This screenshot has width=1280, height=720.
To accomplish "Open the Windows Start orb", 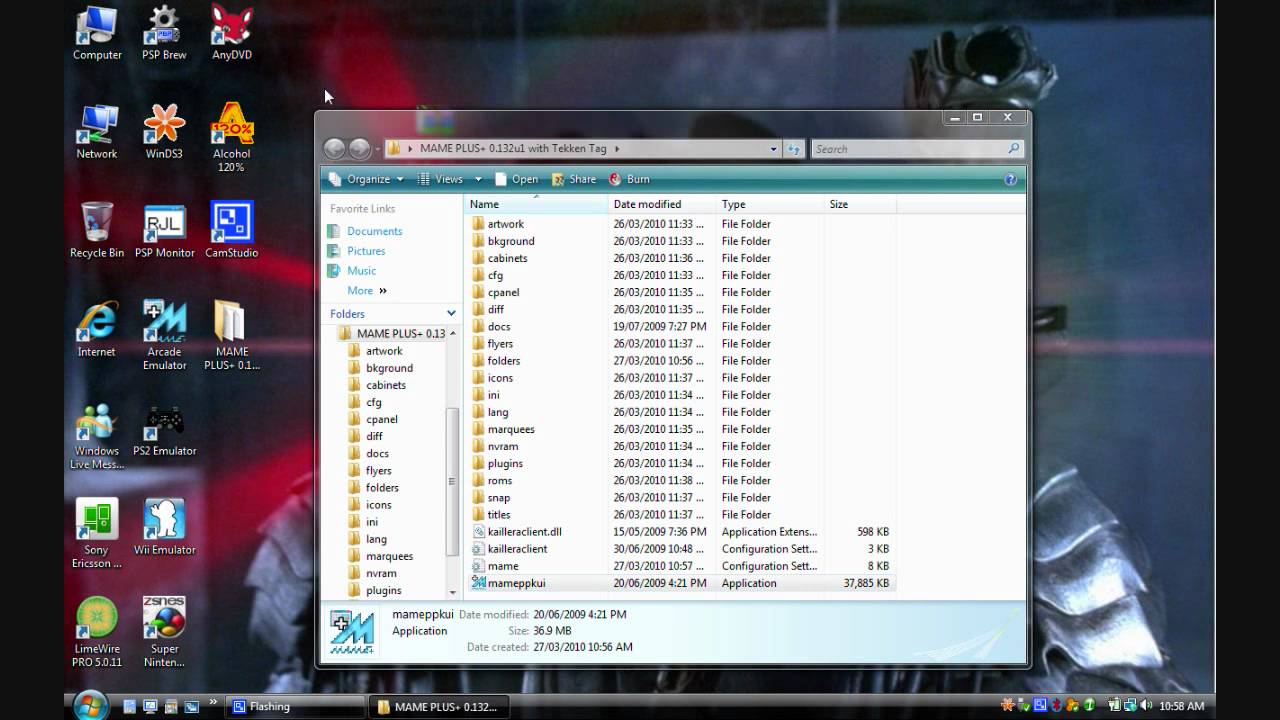I will coord(91,704).
